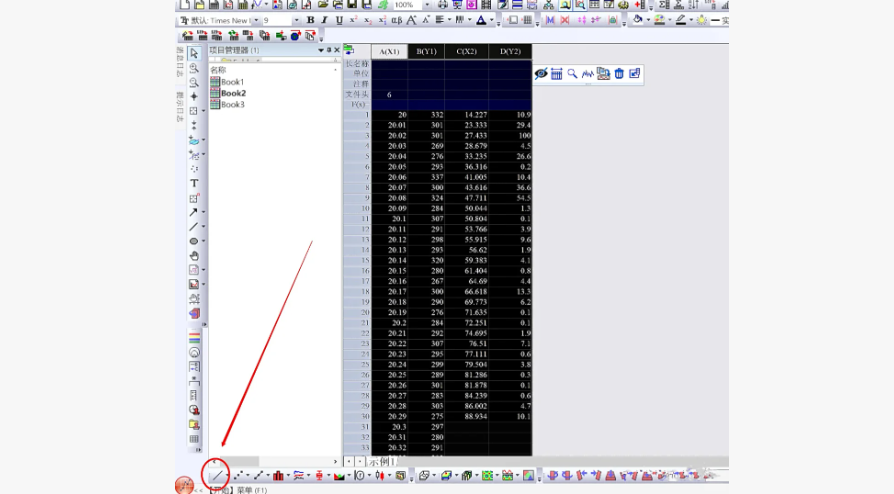Viewport: 894px width, 494px height.
Task: Toggle Underline text formatting
Action: 339,20
